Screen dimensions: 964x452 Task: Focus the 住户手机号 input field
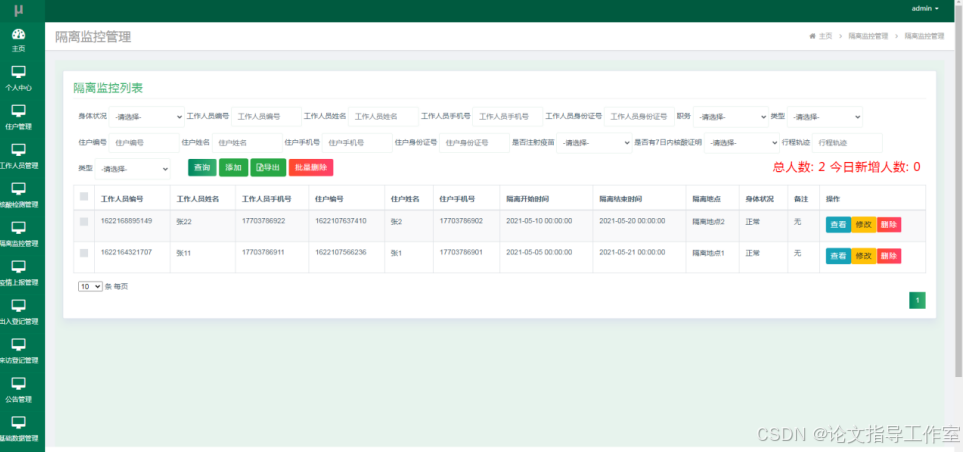point(357,143)
